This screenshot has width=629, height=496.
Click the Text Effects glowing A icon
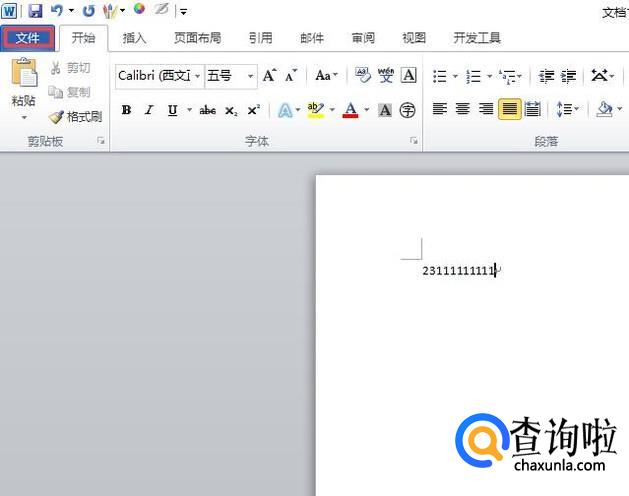285,110
